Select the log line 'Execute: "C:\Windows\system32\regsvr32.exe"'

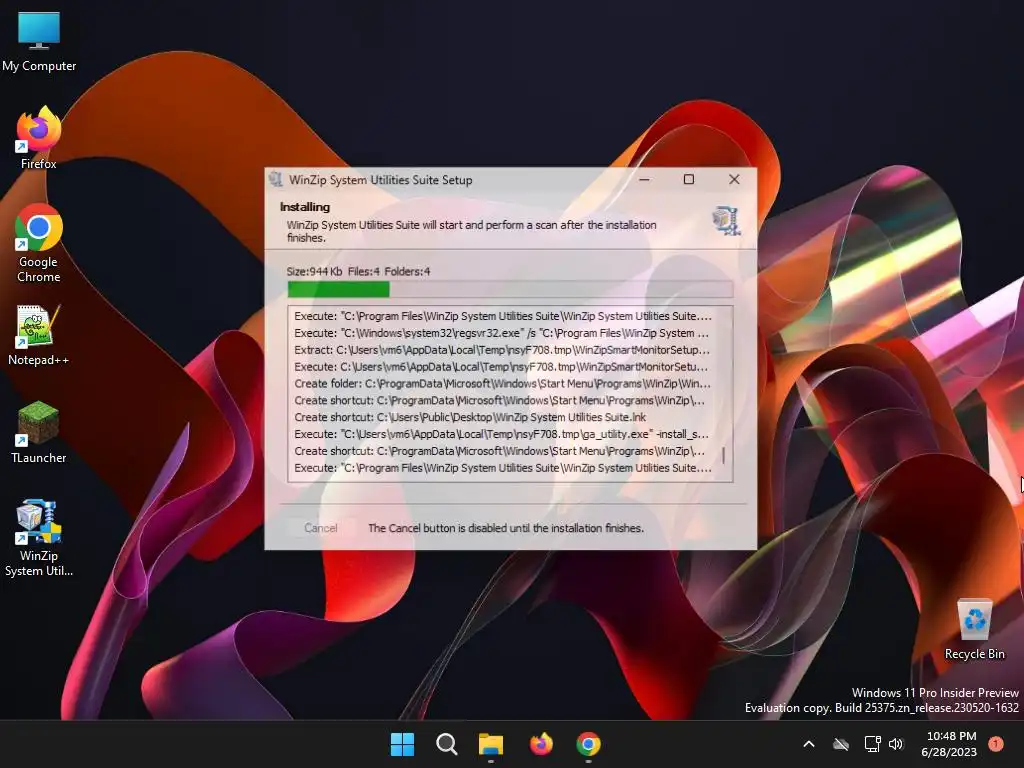(x=502, y=333)
